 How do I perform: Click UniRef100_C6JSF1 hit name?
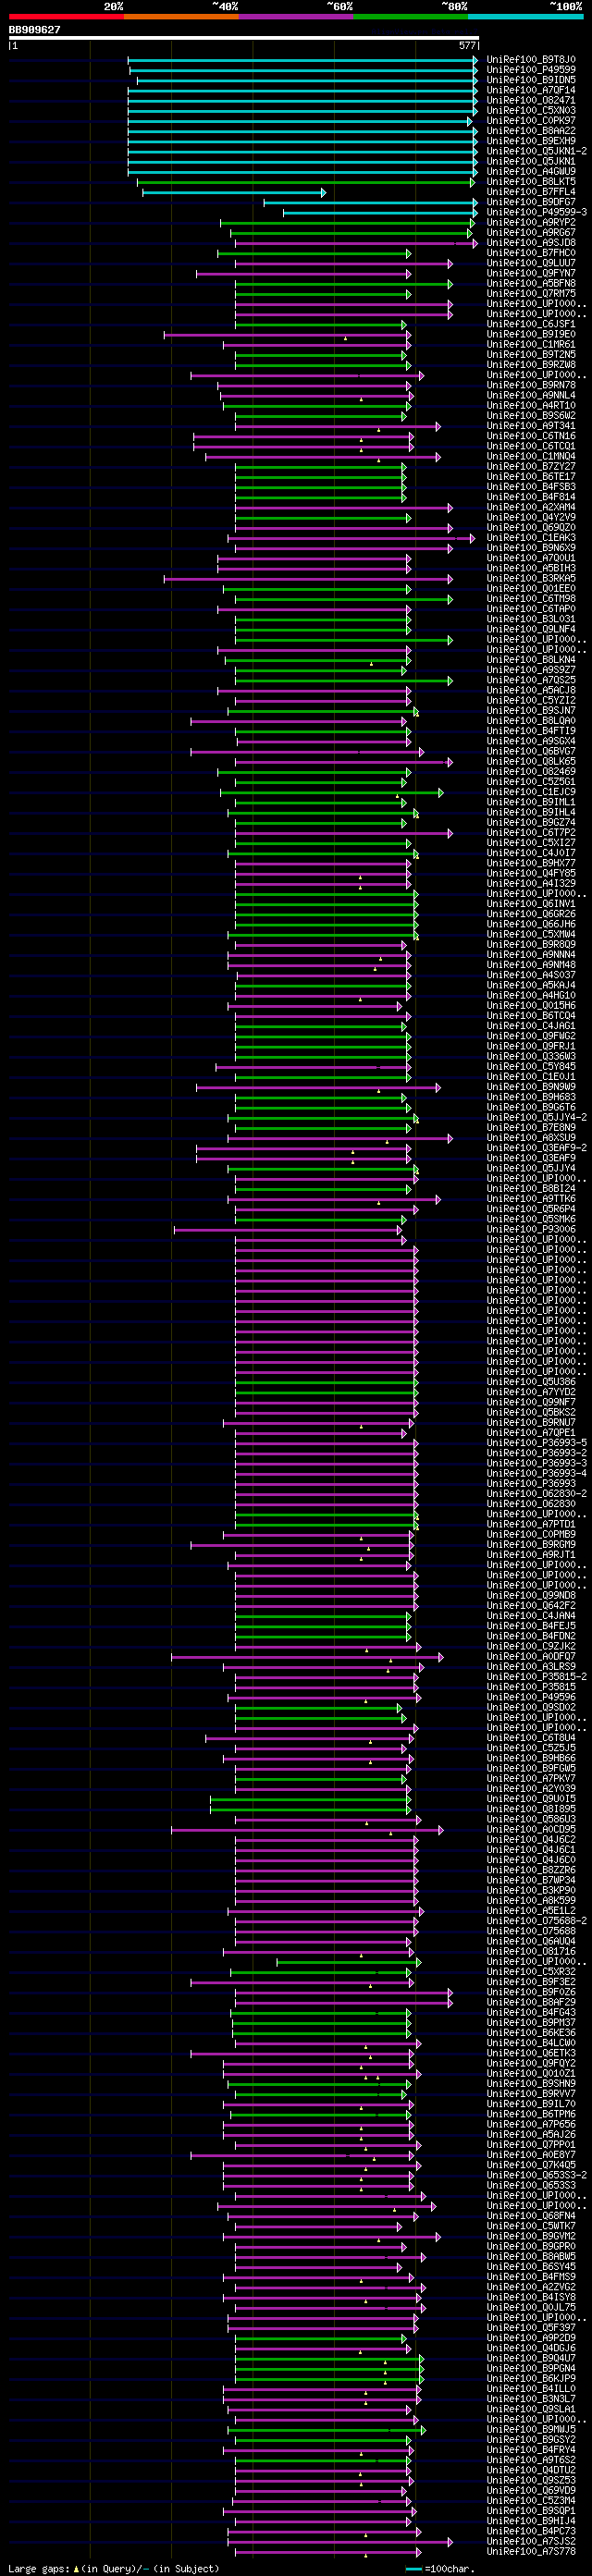531,324
